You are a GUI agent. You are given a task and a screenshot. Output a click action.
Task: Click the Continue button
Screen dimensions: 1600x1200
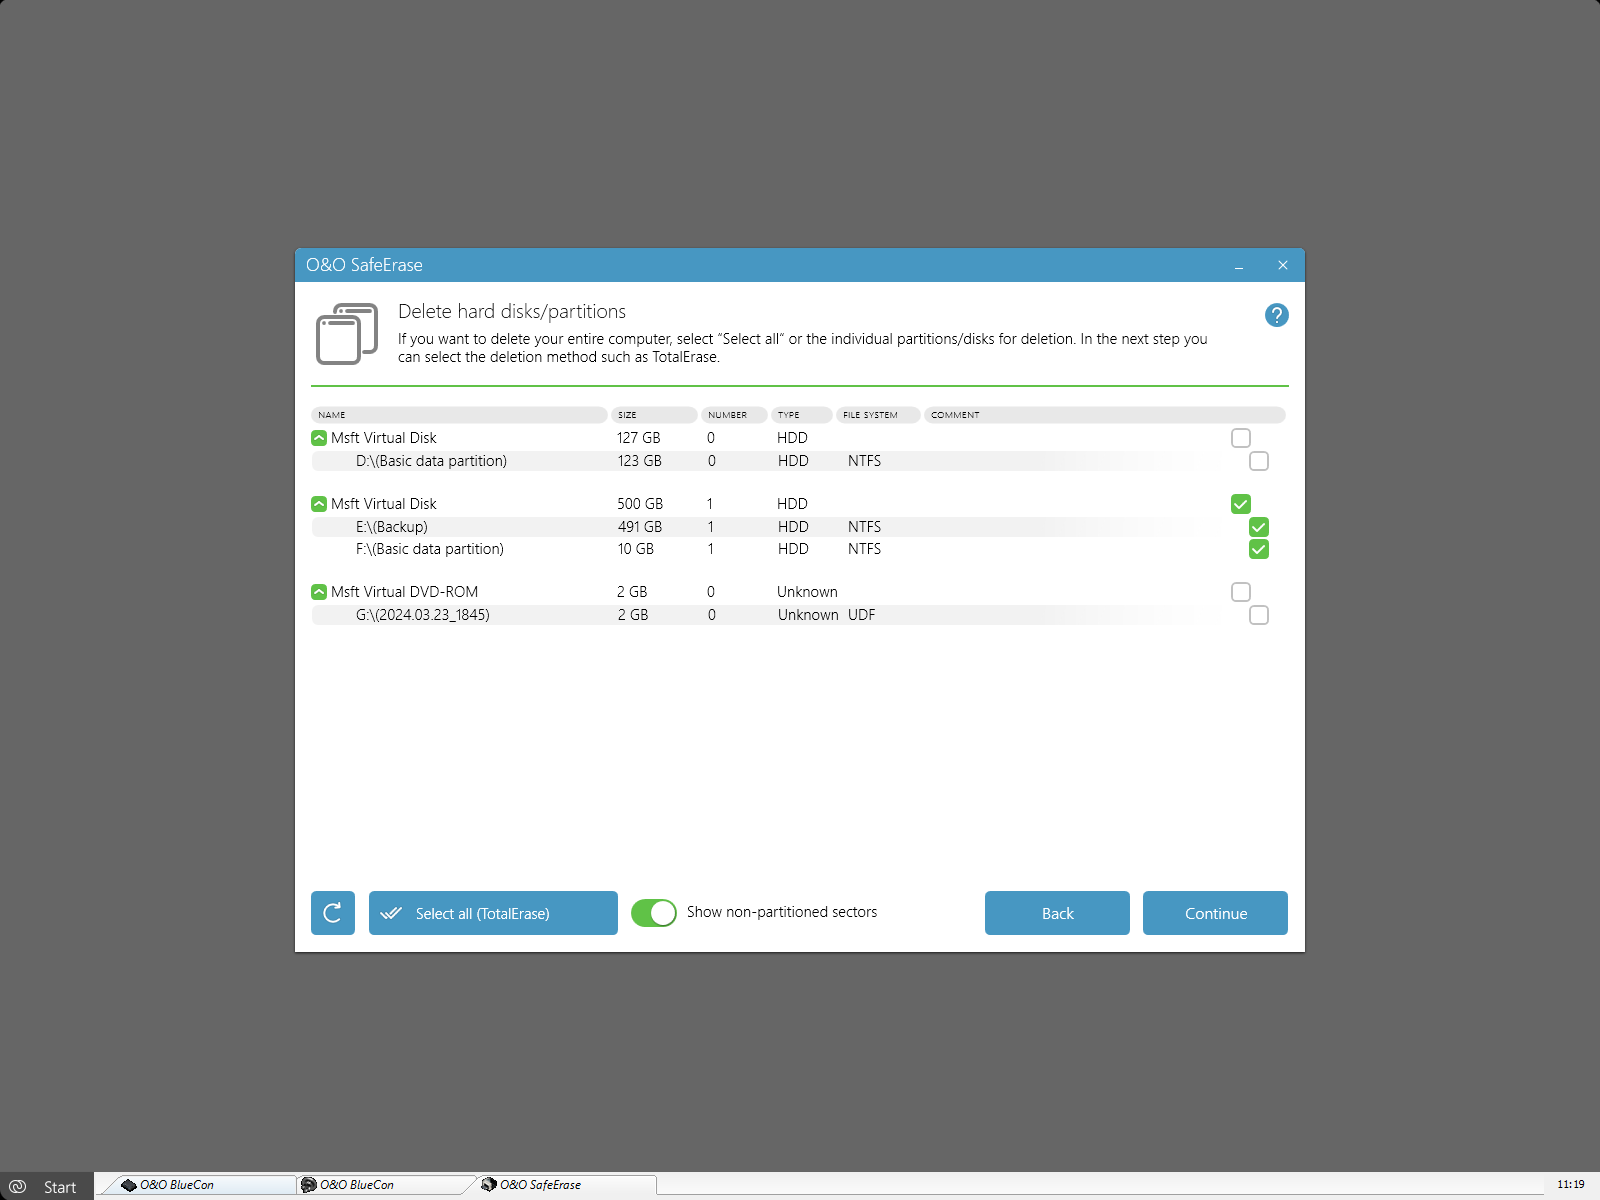(x=1215, y=913)
